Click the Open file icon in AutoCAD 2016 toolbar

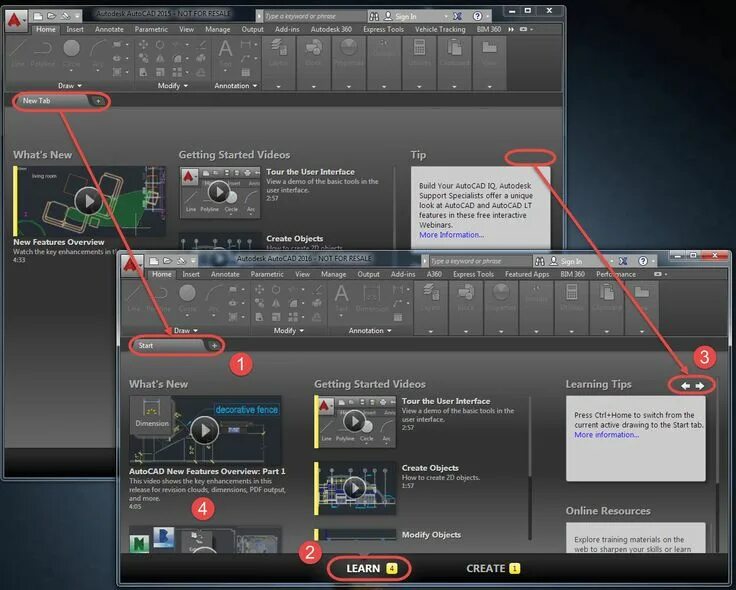(x=167, y=261)
